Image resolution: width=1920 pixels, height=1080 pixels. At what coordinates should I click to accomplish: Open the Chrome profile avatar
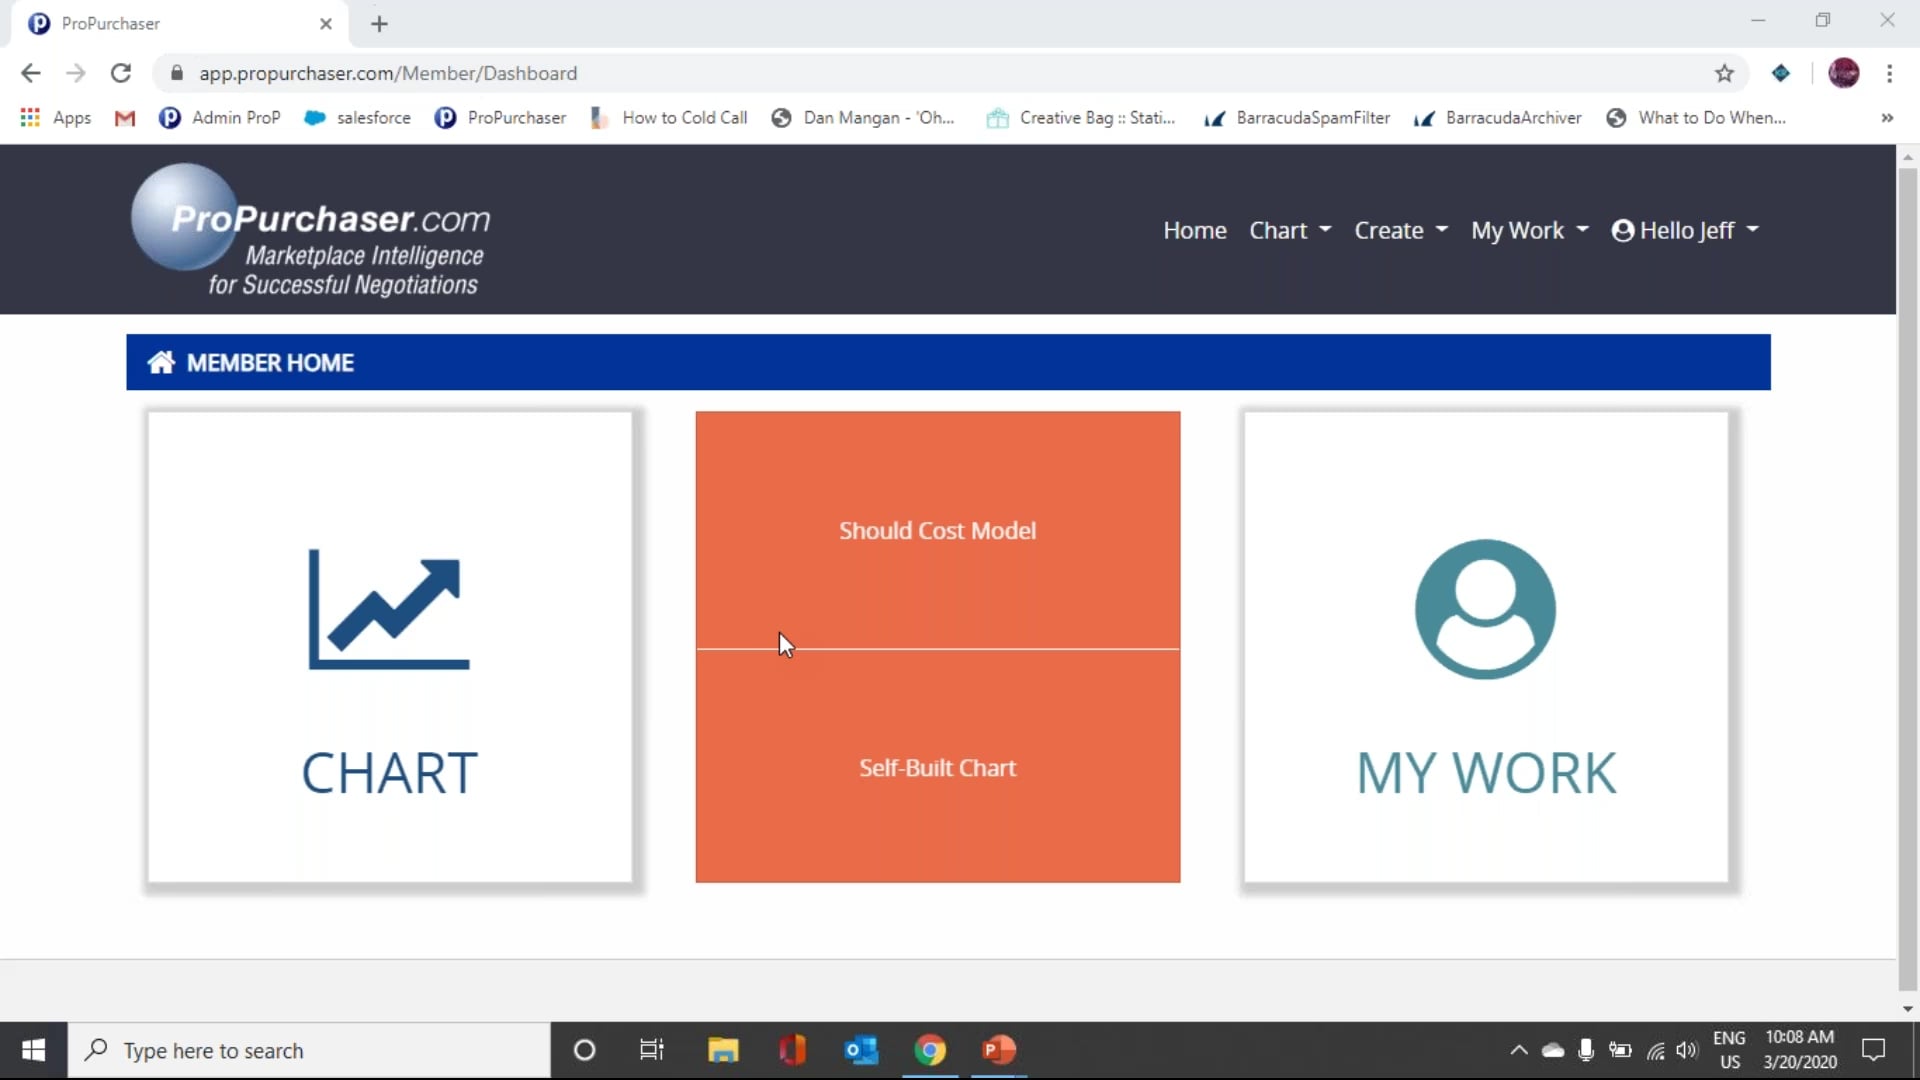1843,73
